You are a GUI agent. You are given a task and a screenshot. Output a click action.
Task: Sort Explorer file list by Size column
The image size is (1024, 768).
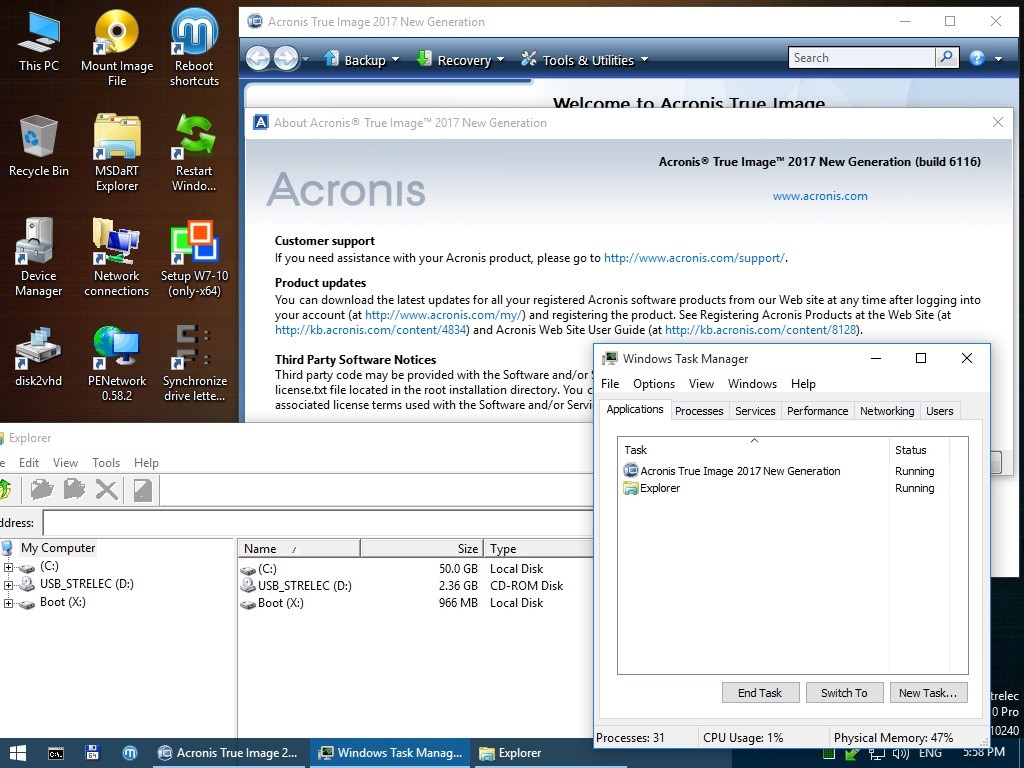click(x=422, y=549)
